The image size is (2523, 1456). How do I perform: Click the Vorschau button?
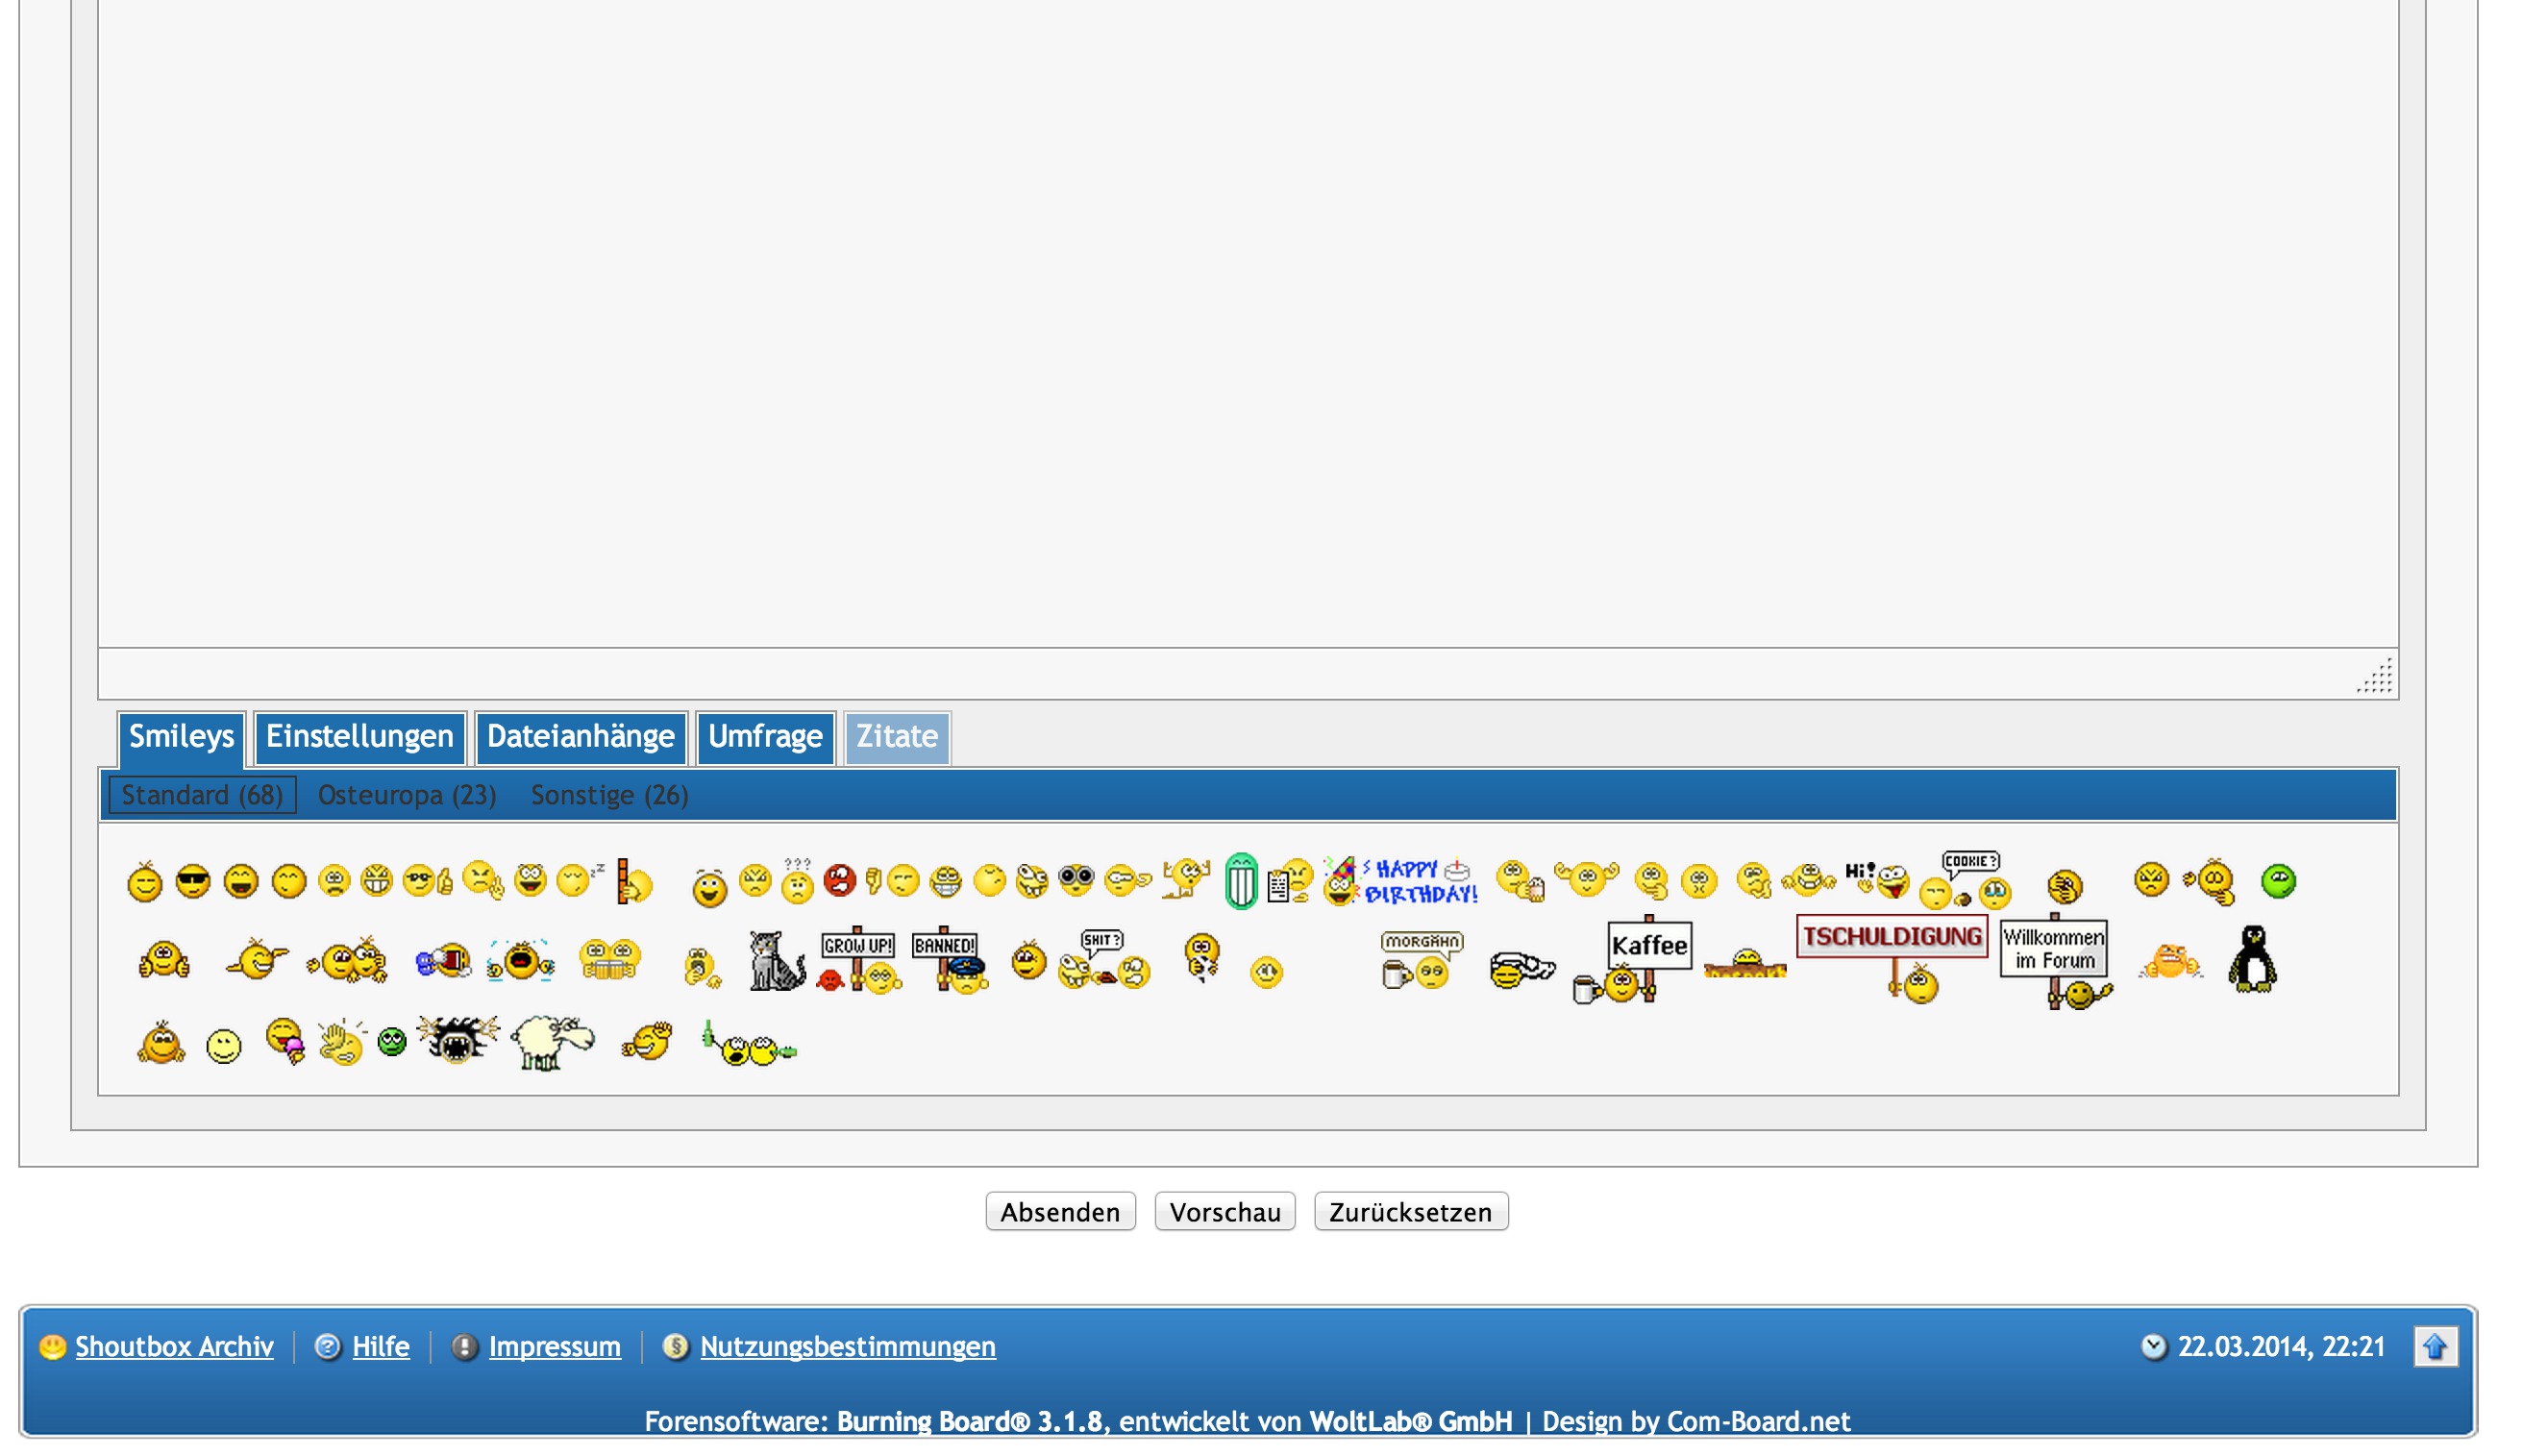1224,1212
